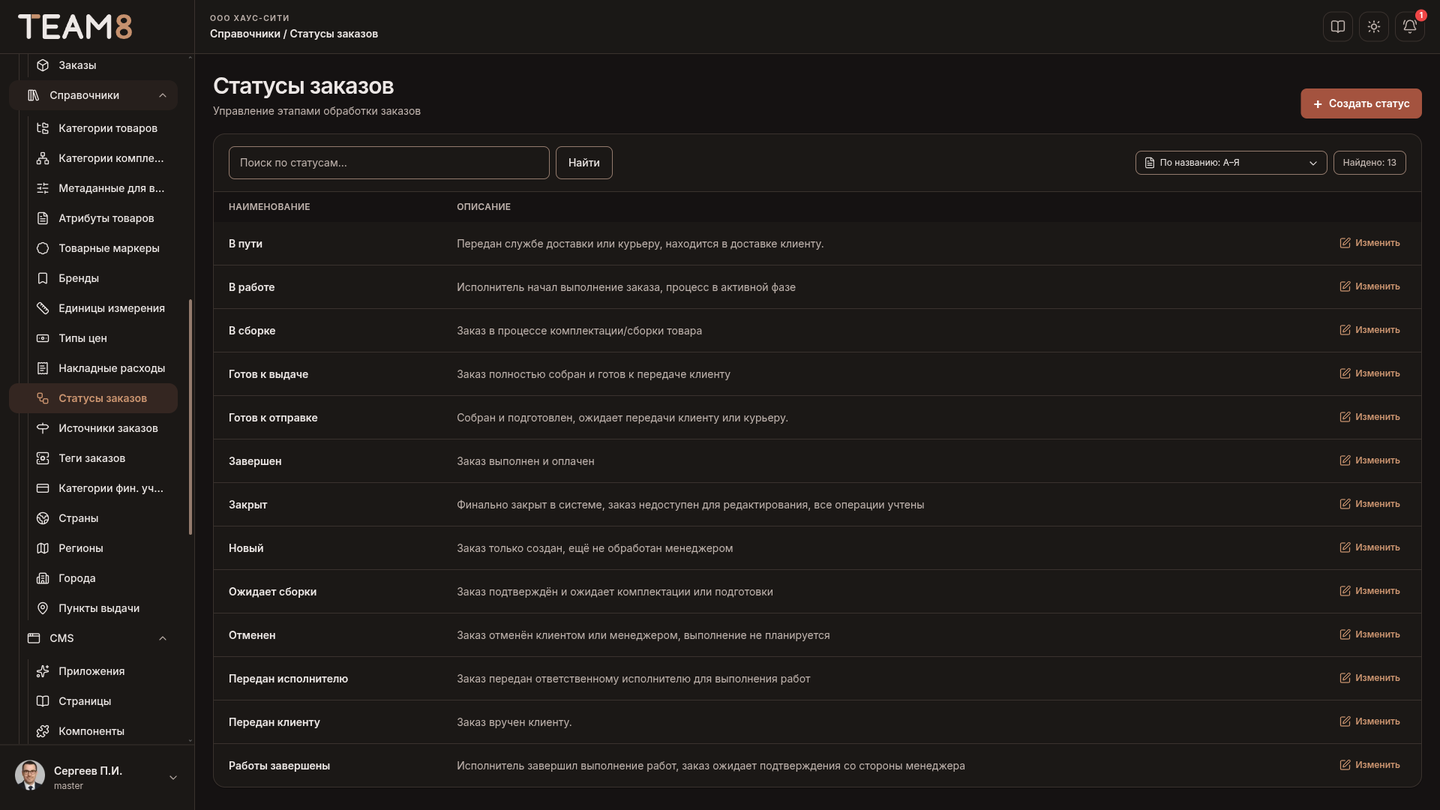The width and height of the screenshot is (1440, 810).
Task: Click the Найти search button
Action: [x=584, y=163]
